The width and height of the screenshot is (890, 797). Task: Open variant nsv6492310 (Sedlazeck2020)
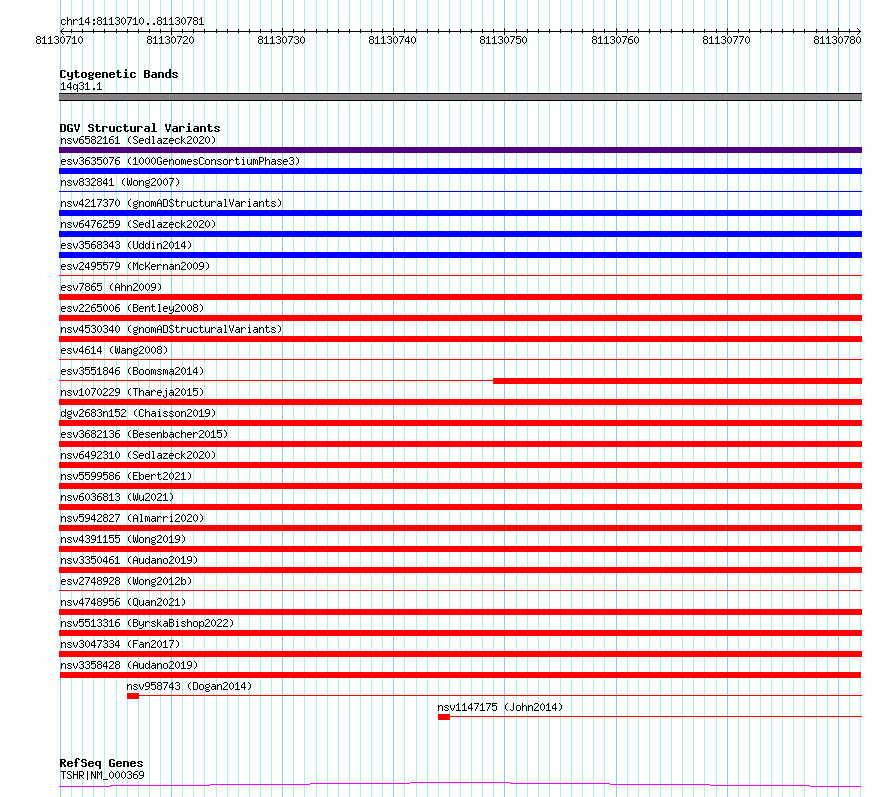point(138,455)
